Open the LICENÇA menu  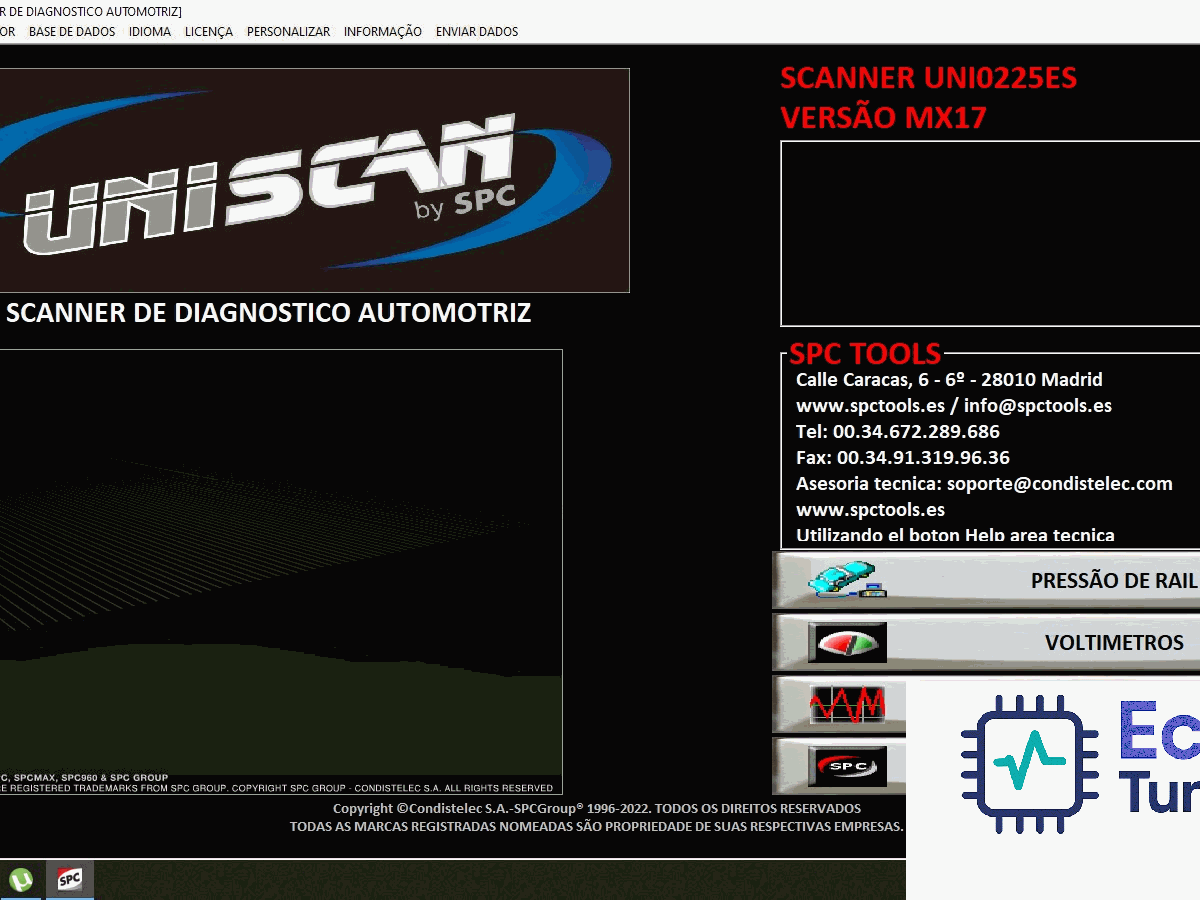point(207,31)
